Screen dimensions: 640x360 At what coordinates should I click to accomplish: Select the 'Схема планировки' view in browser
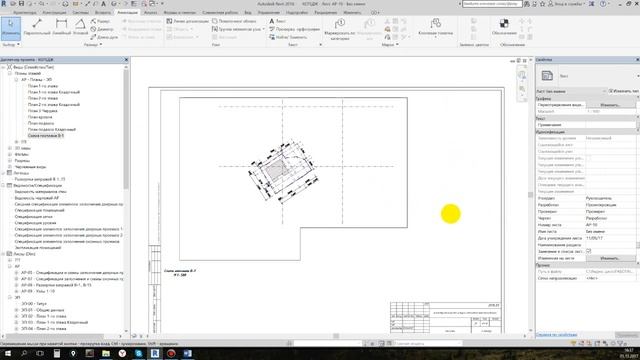tap(46, 136)
